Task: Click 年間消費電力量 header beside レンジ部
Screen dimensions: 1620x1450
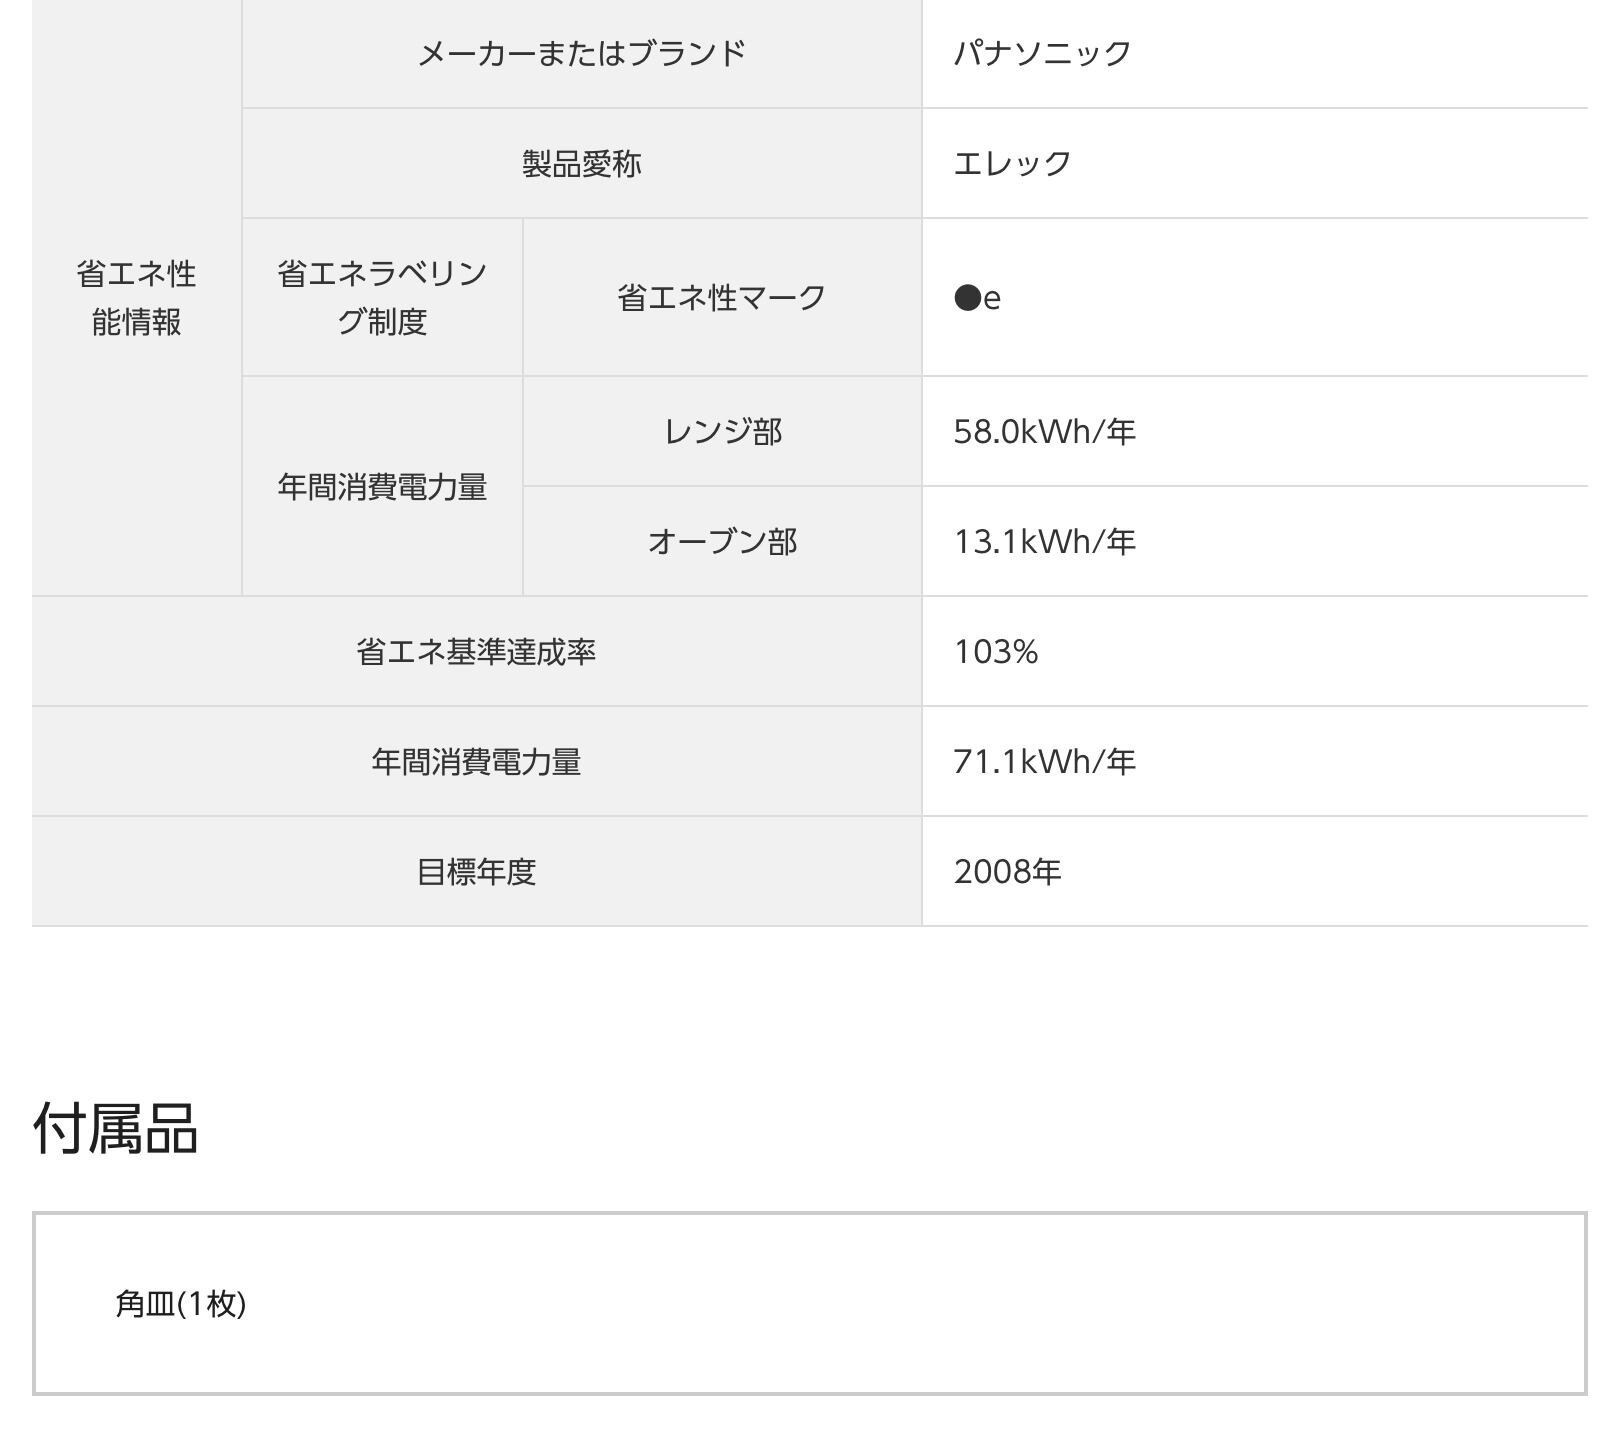Action: pyautogui.click(x=382, y=487)
